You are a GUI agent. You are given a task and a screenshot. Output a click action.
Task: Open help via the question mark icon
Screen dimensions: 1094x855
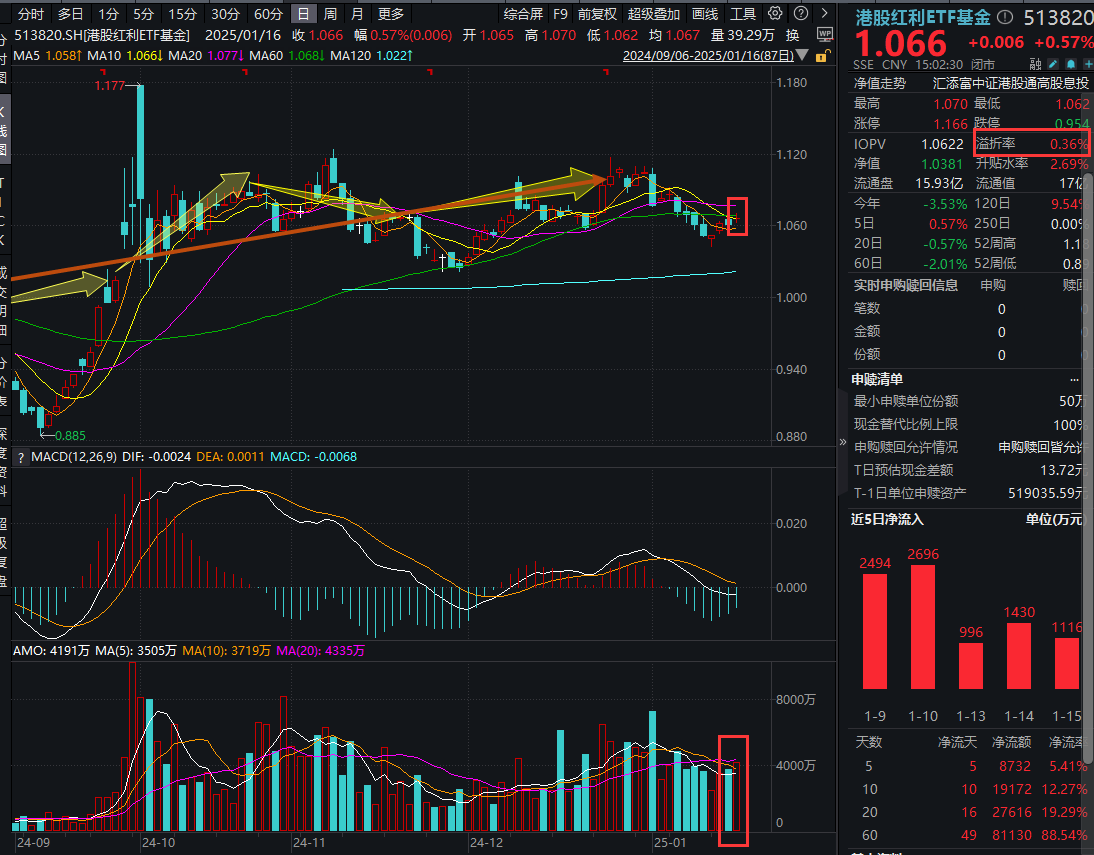pos(800,14)
